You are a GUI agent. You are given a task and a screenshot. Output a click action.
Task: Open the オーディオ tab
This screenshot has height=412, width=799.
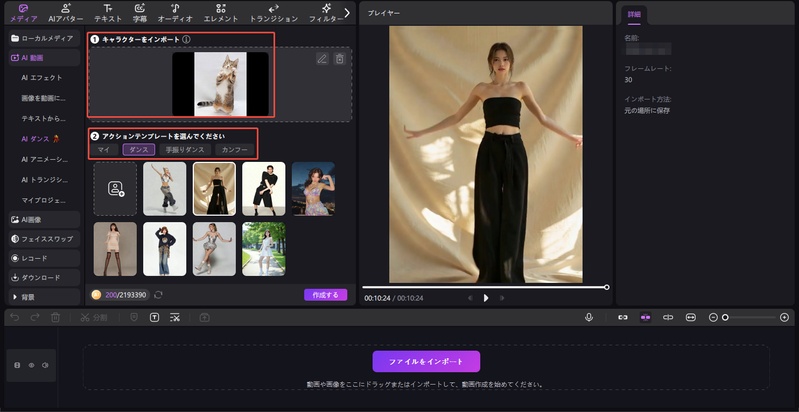coord(175,13)
